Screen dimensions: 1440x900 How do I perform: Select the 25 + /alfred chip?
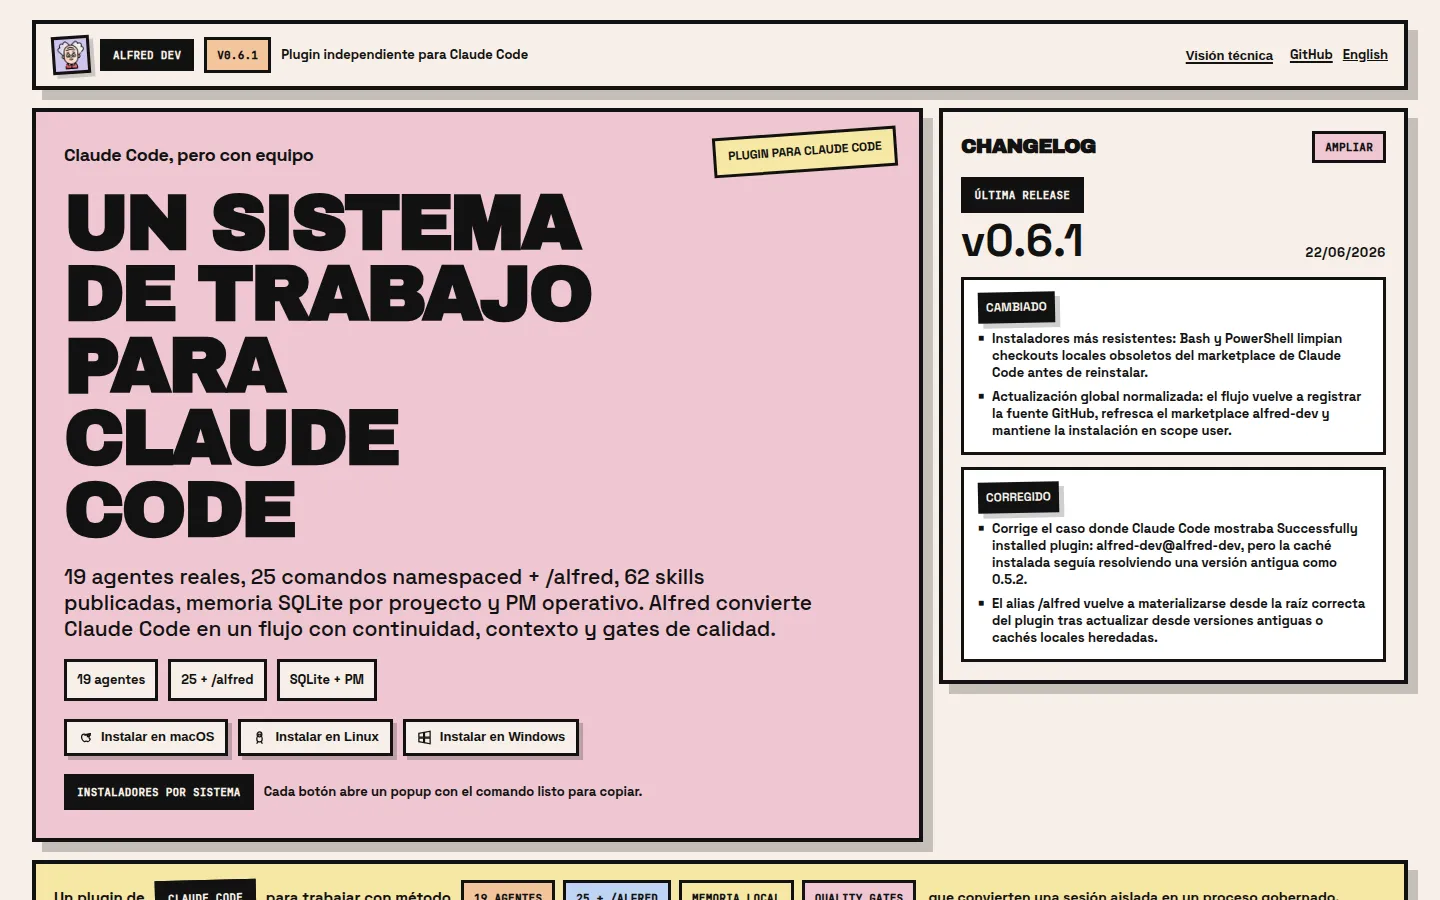(x=217, y=680)
